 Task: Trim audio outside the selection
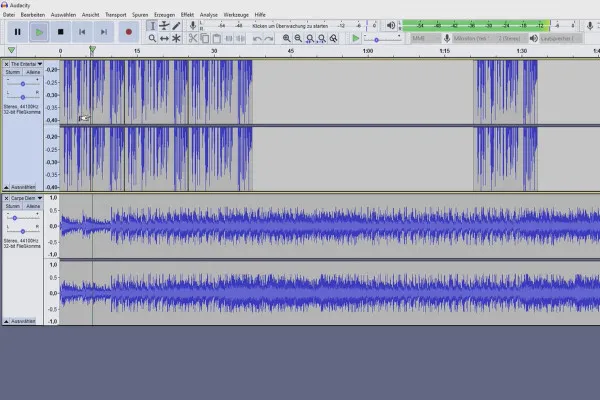pyautogui.click(x=228, y=38)
